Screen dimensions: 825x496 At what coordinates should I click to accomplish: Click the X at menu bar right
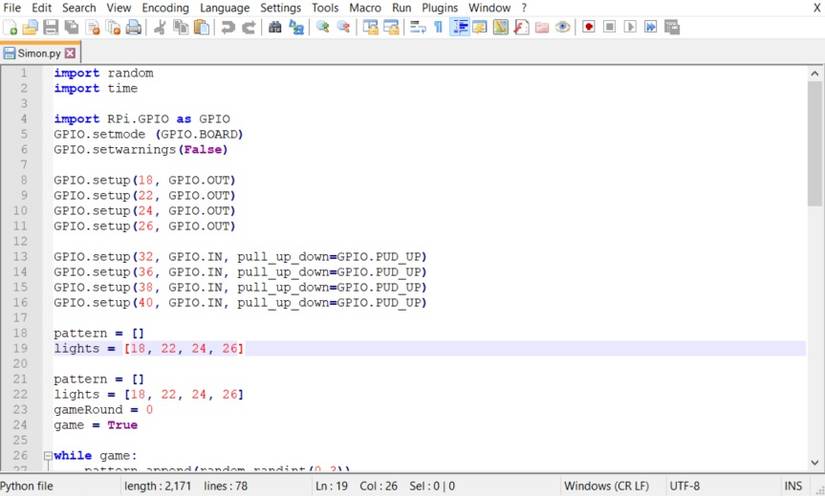pyautogui.click(x=817, y=8)
